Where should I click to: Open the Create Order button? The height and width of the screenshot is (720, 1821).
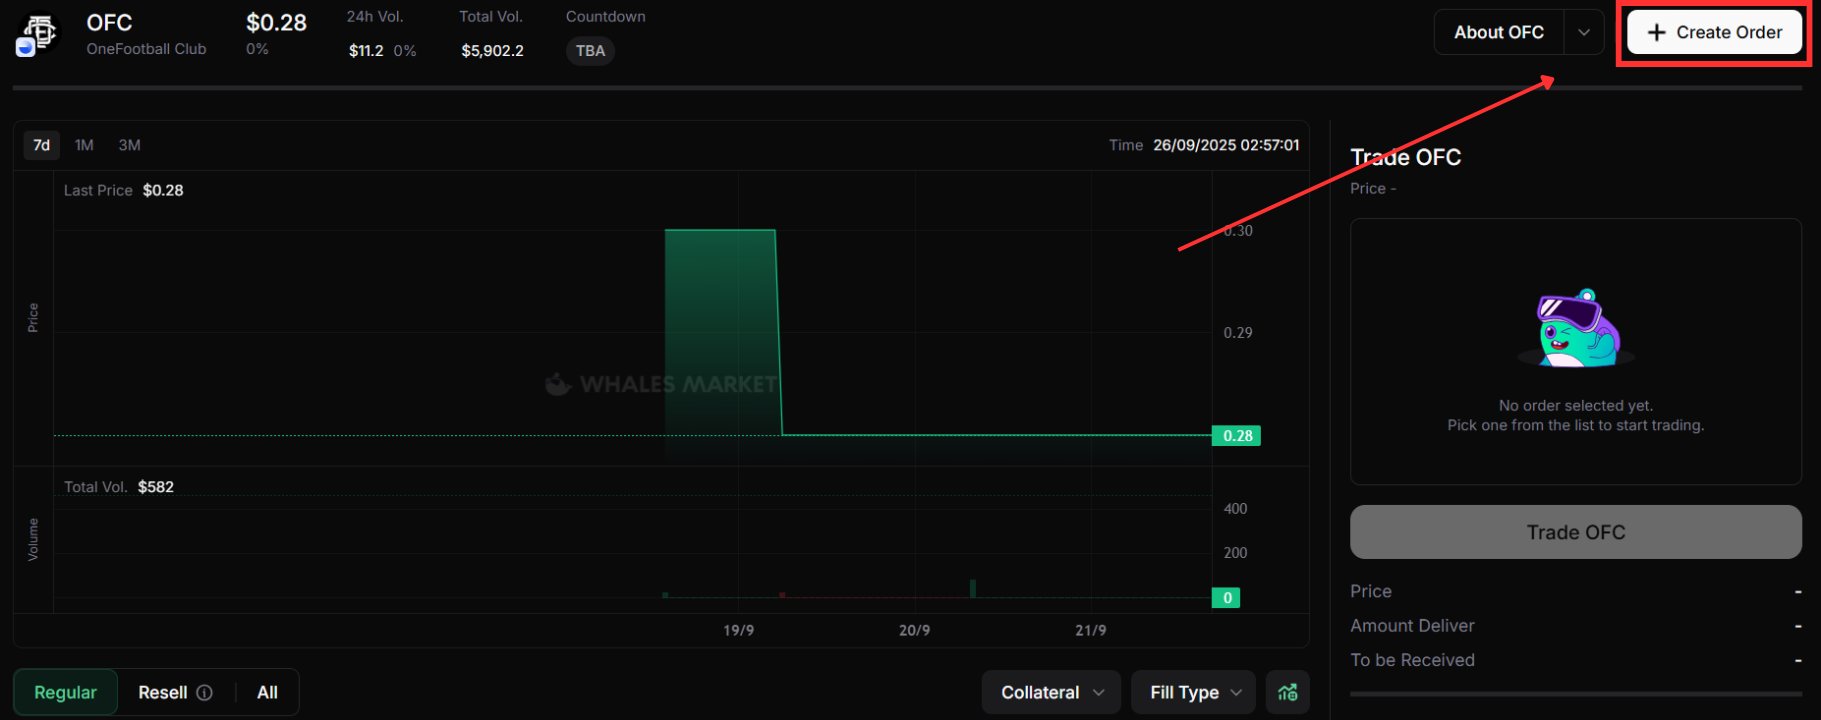point(1714,32)
